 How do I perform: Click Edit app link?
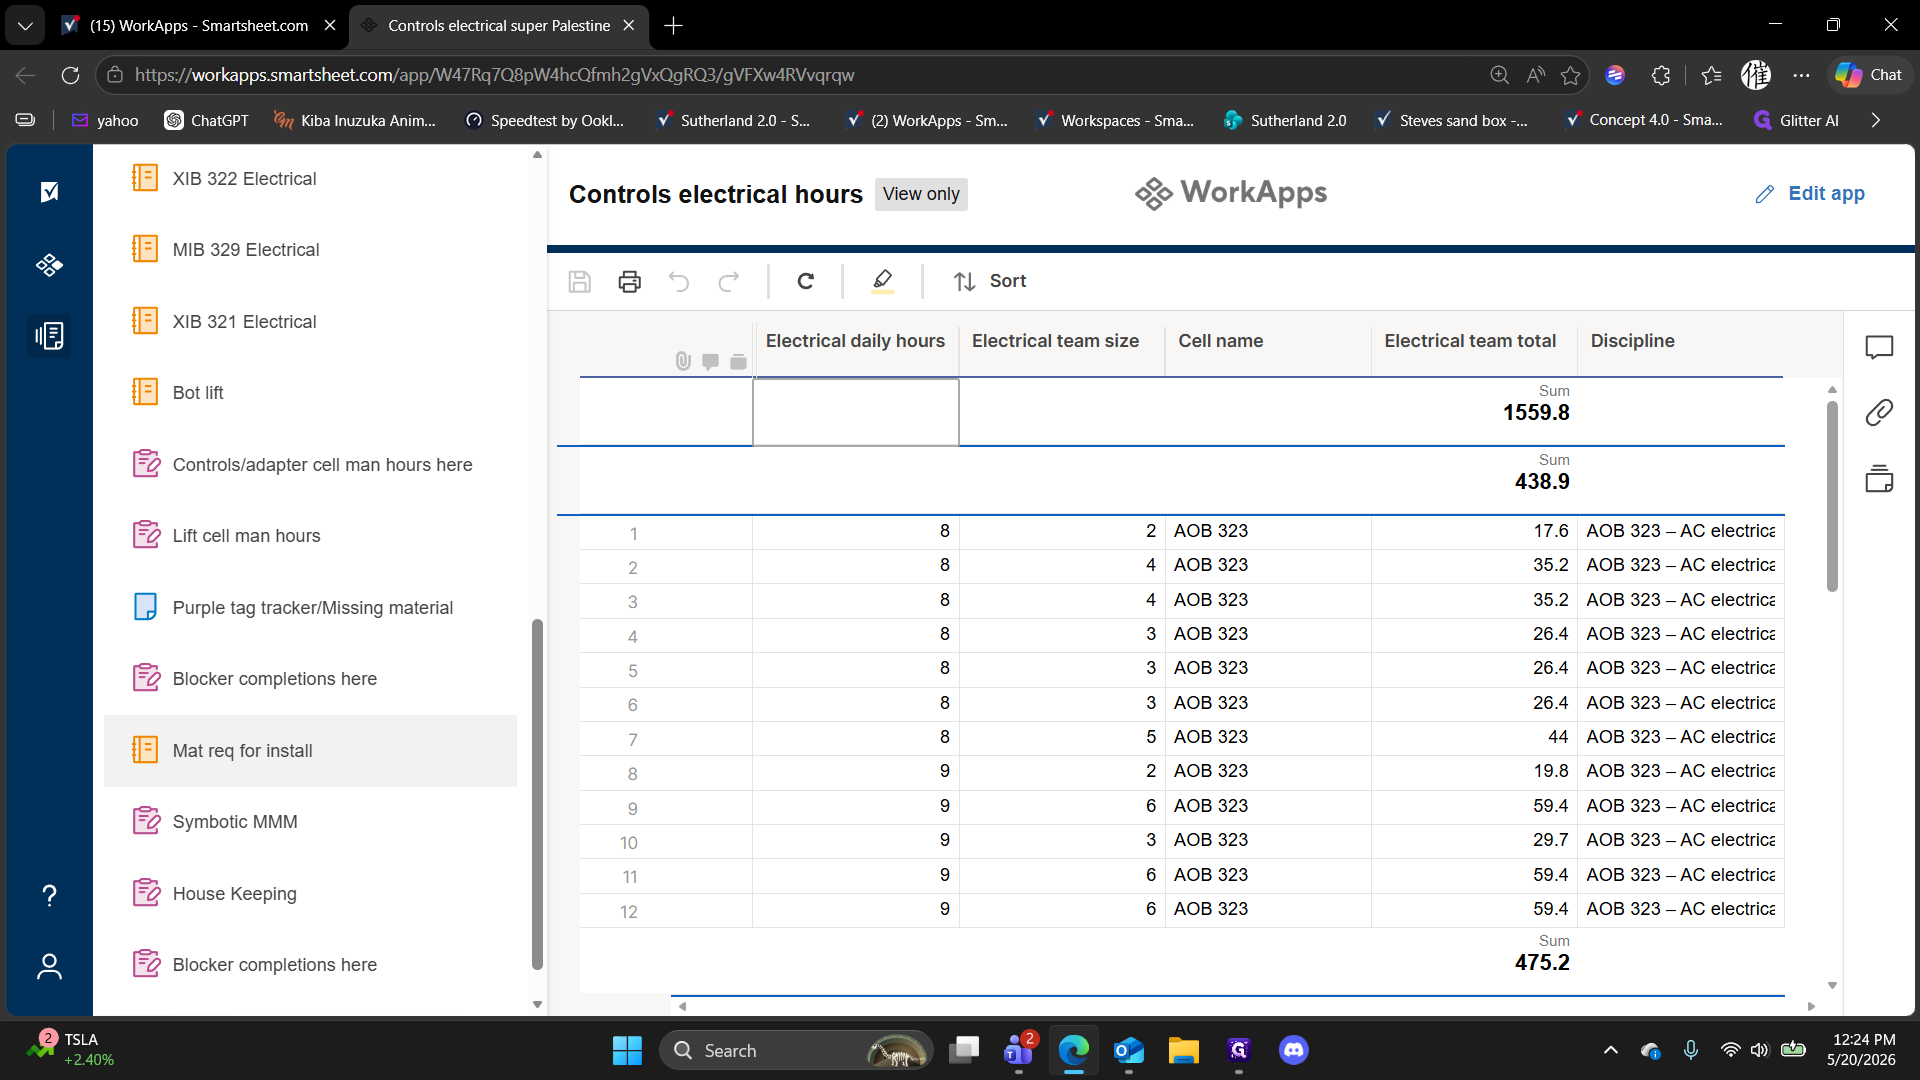tap(1810, 194)
